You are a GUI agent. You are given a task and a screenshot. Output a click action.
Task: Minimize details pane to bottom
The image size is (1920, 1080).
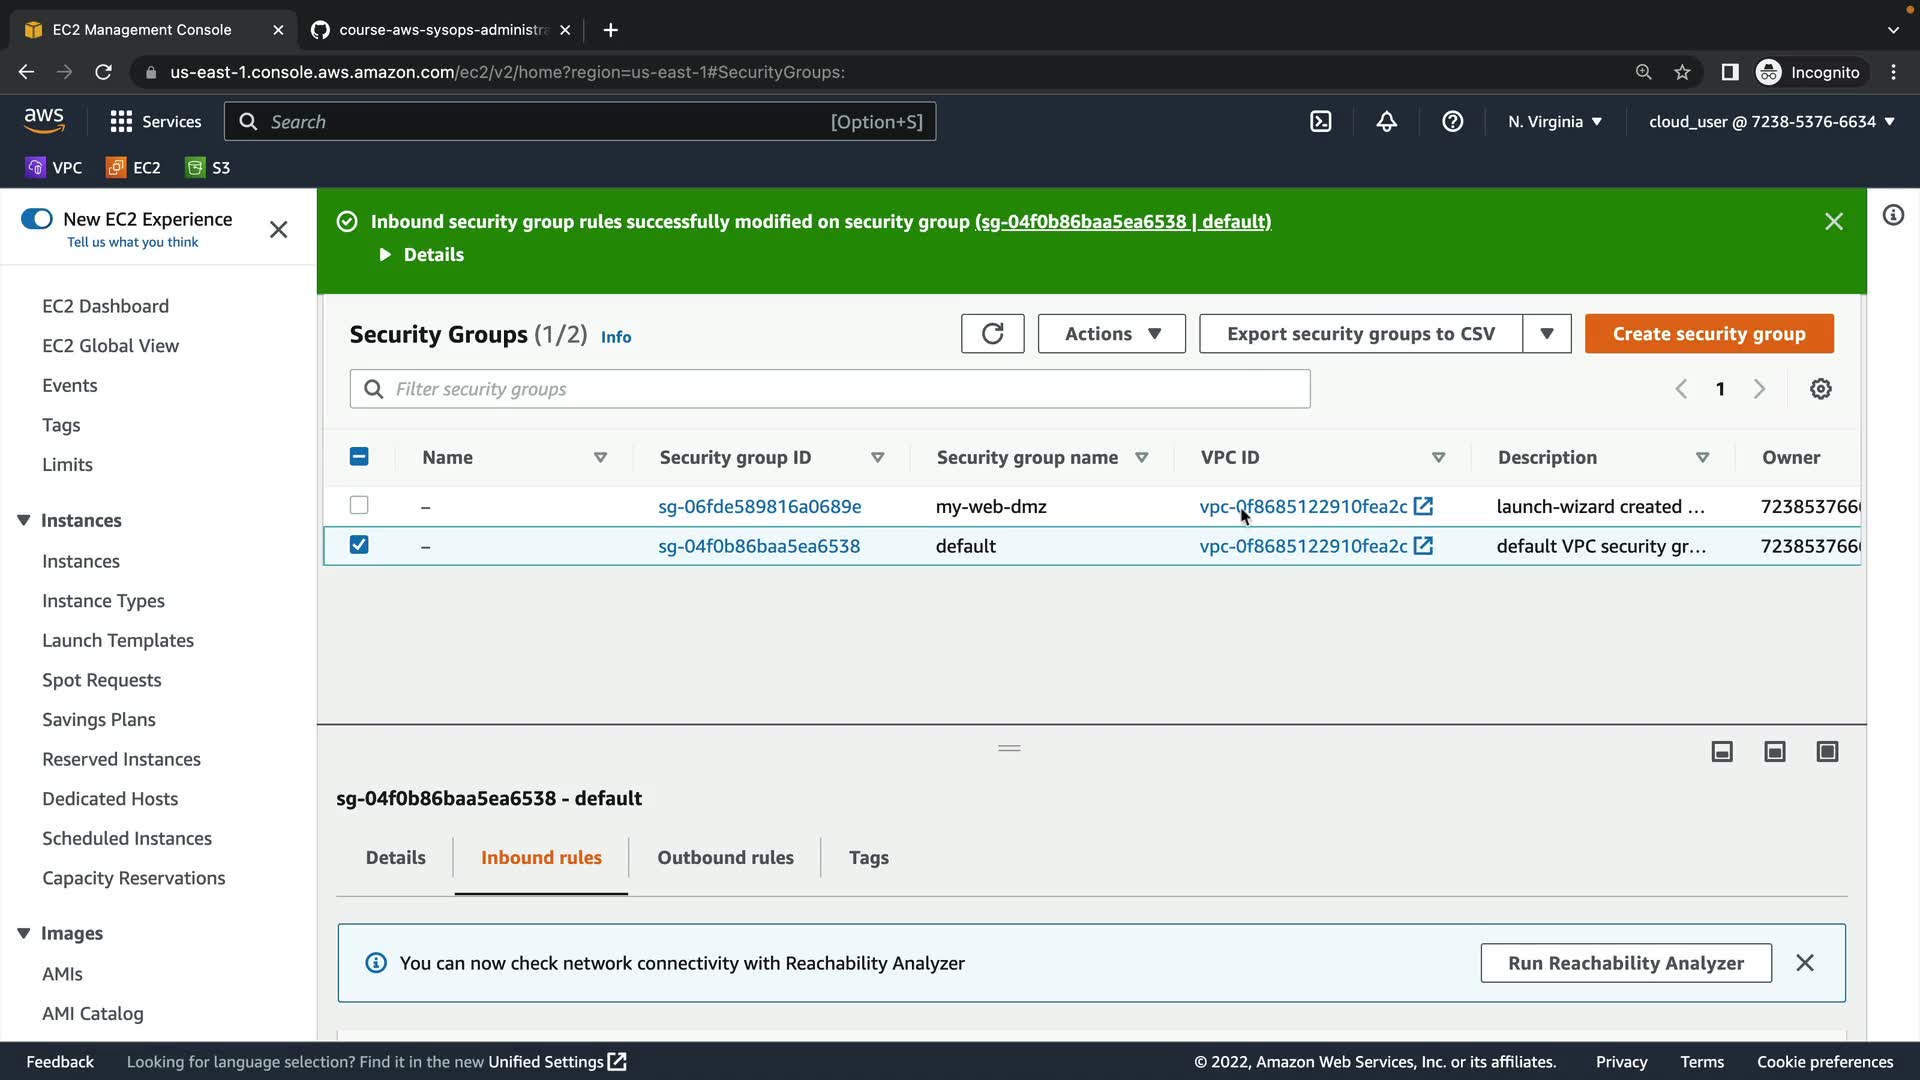click(1722, 752)
